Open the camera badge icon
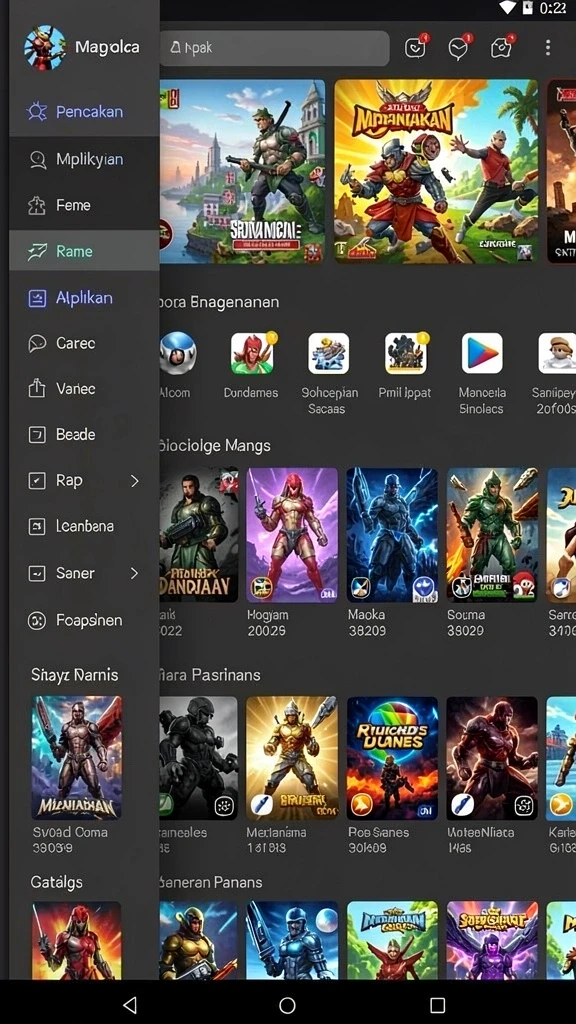Image resolution: width=576 pixels, height=1024 pixels. (x=502, y=48)
